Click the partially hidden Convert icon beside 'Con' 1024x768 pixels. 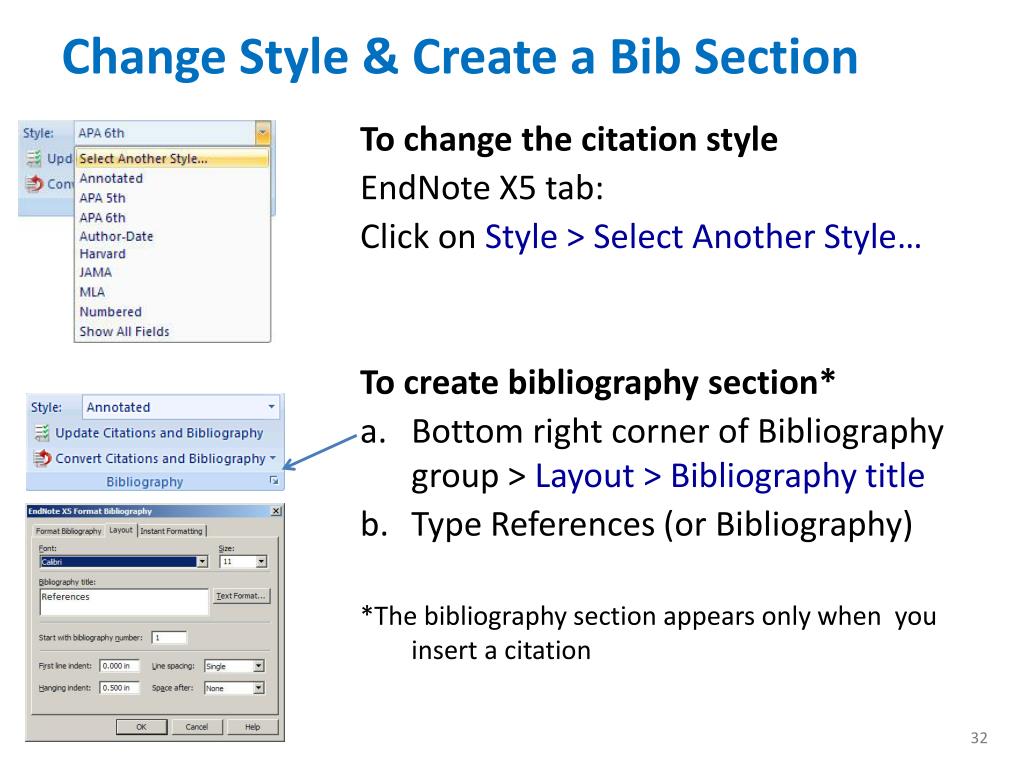[x=33, y=184]
